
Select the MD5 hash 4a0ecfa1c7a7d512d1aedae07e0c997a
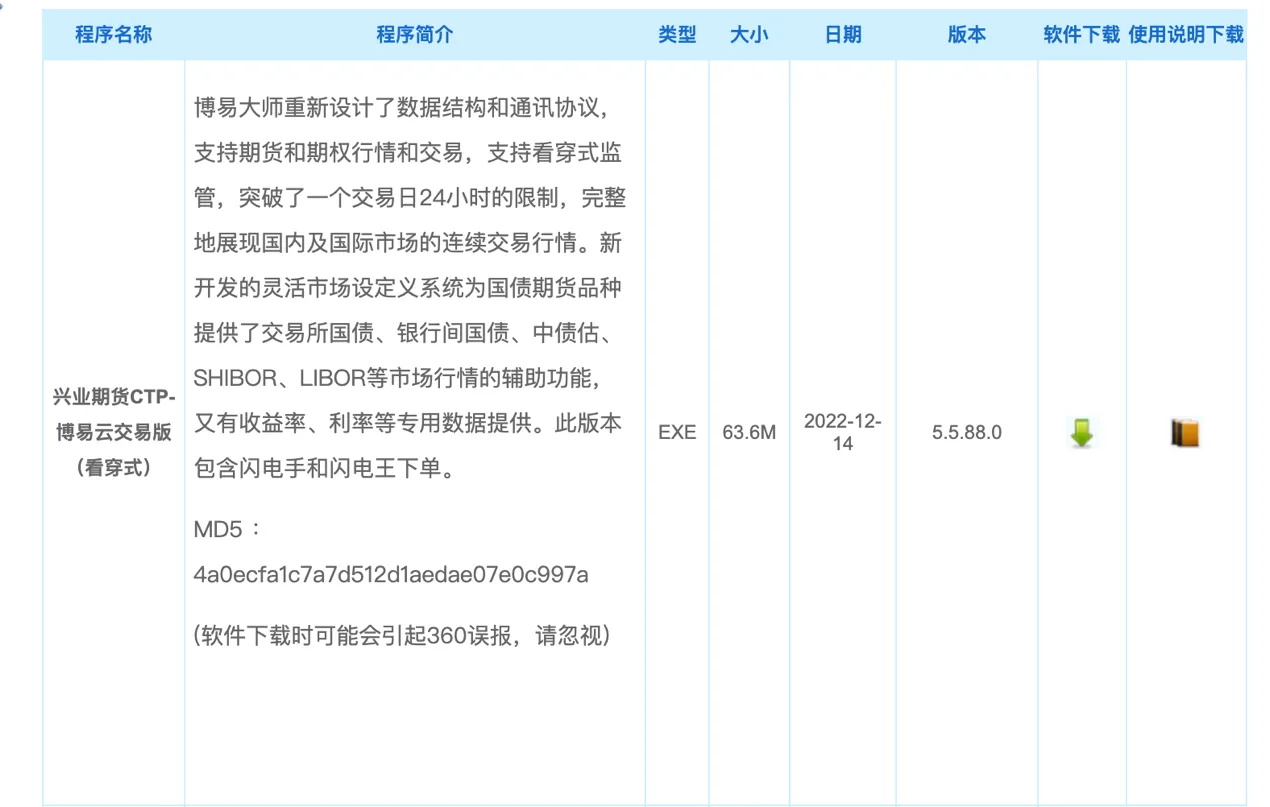pyautogui.click(x=391, y=575)
